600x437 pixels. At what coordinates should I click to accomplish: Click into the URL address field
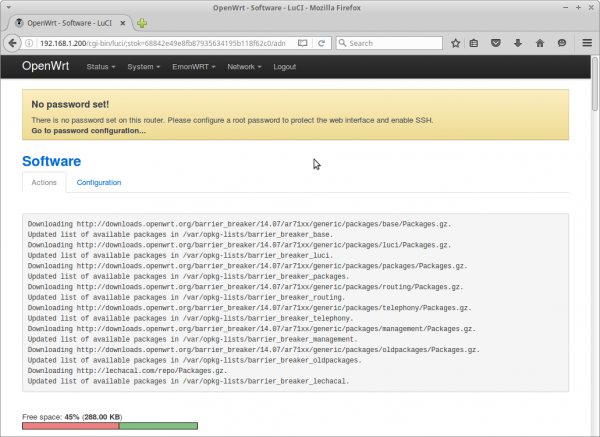[163, 43]
